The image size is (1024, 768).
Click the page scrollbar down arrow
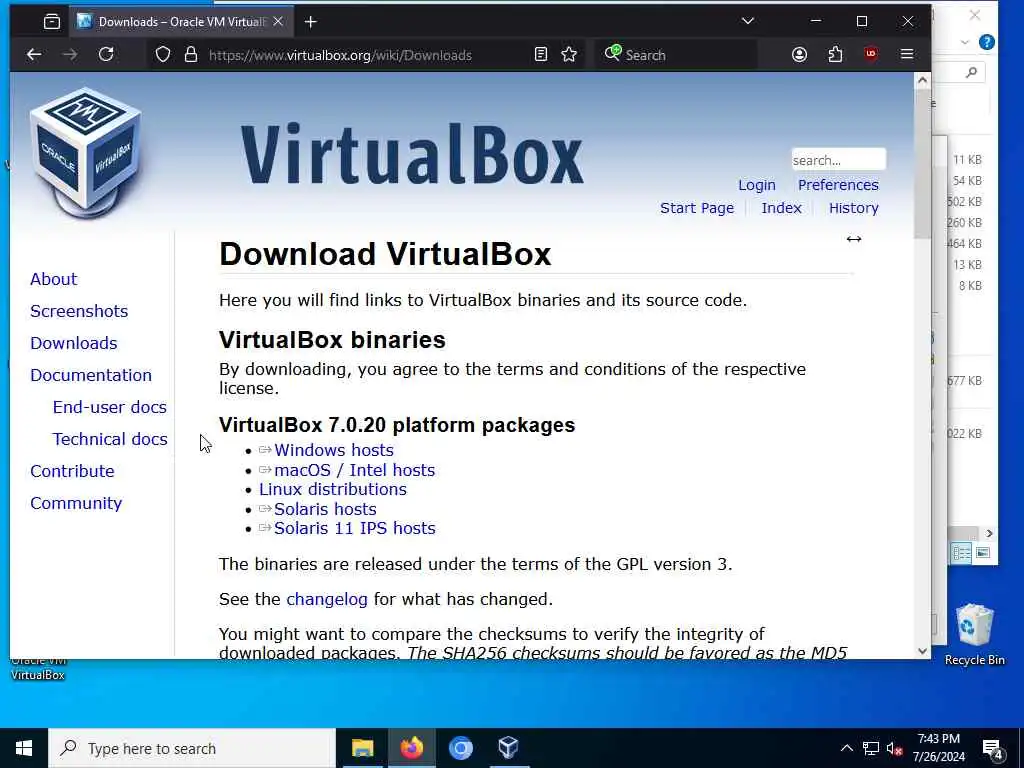pyautogui.click(x=922, y=650)
